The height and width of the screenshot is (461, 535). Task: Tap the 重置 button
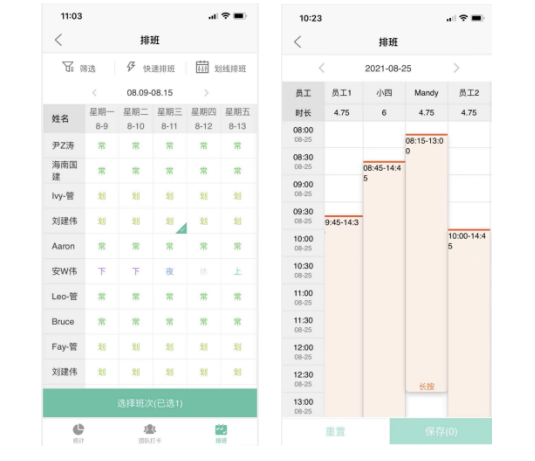point(335,432)
